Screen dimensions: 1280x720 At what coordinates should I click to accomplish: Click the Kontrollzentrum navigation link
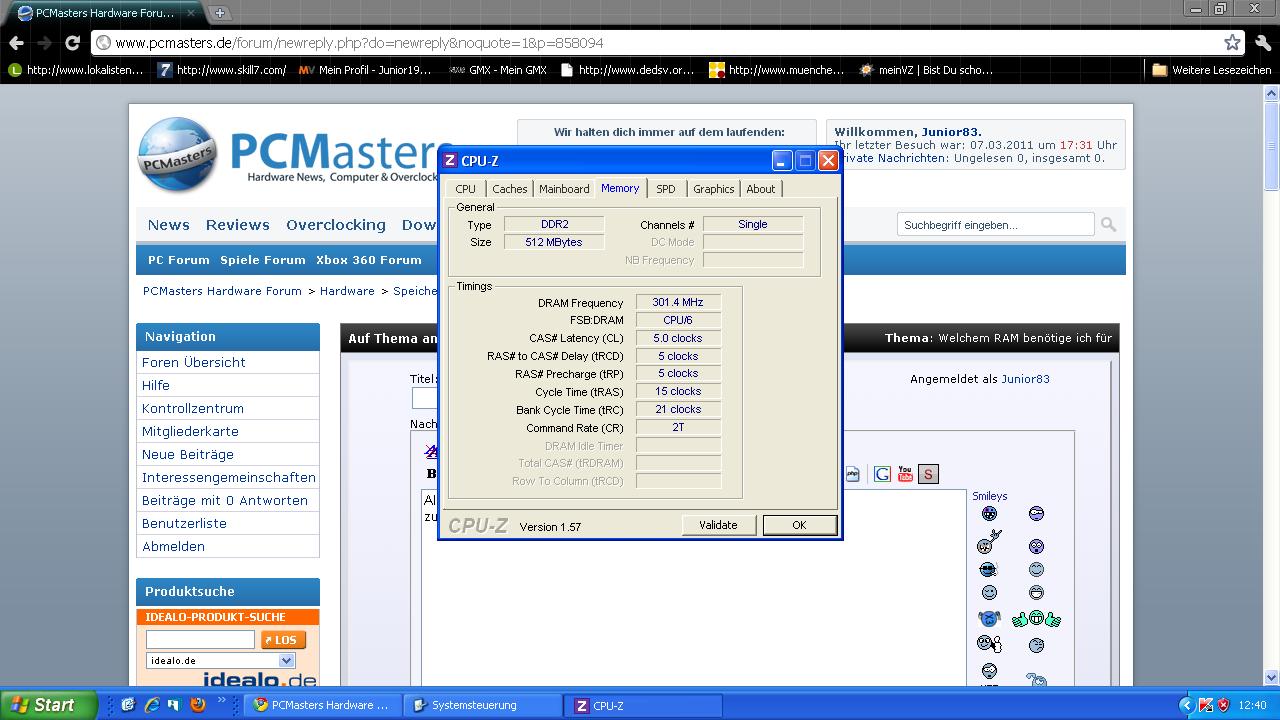192,408
